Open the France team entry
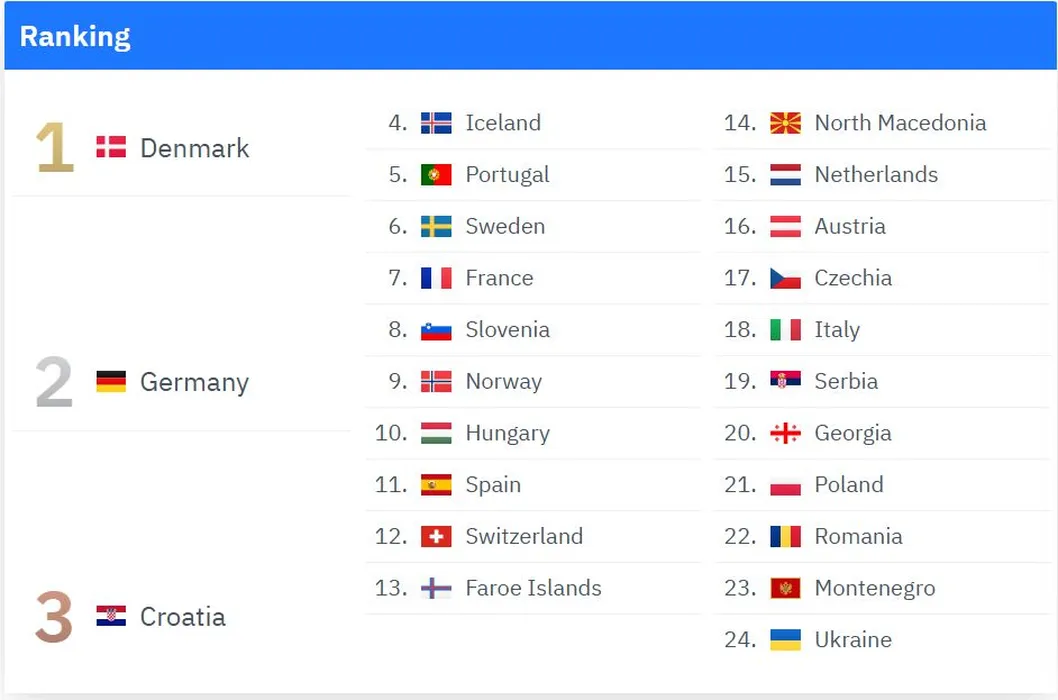1058x700 pixels. point(499,278)
